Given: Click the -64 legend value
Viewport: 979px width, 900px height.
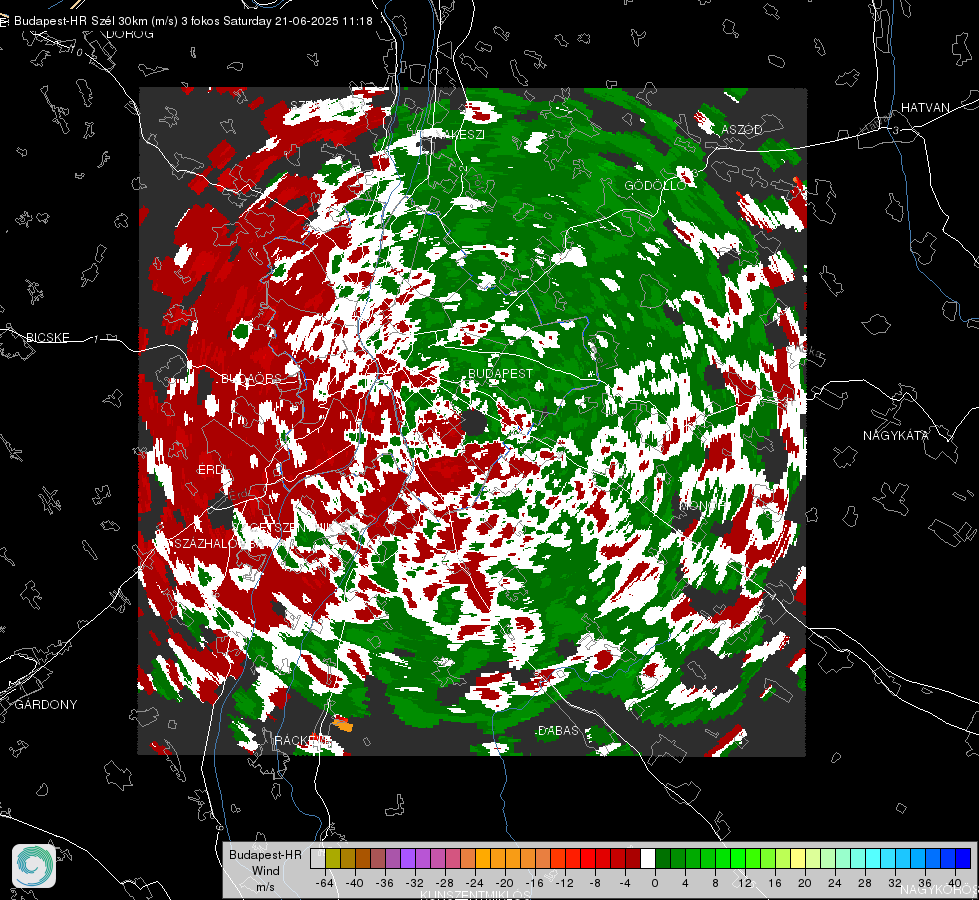Looking at the screenshot, I should point(324,883).
